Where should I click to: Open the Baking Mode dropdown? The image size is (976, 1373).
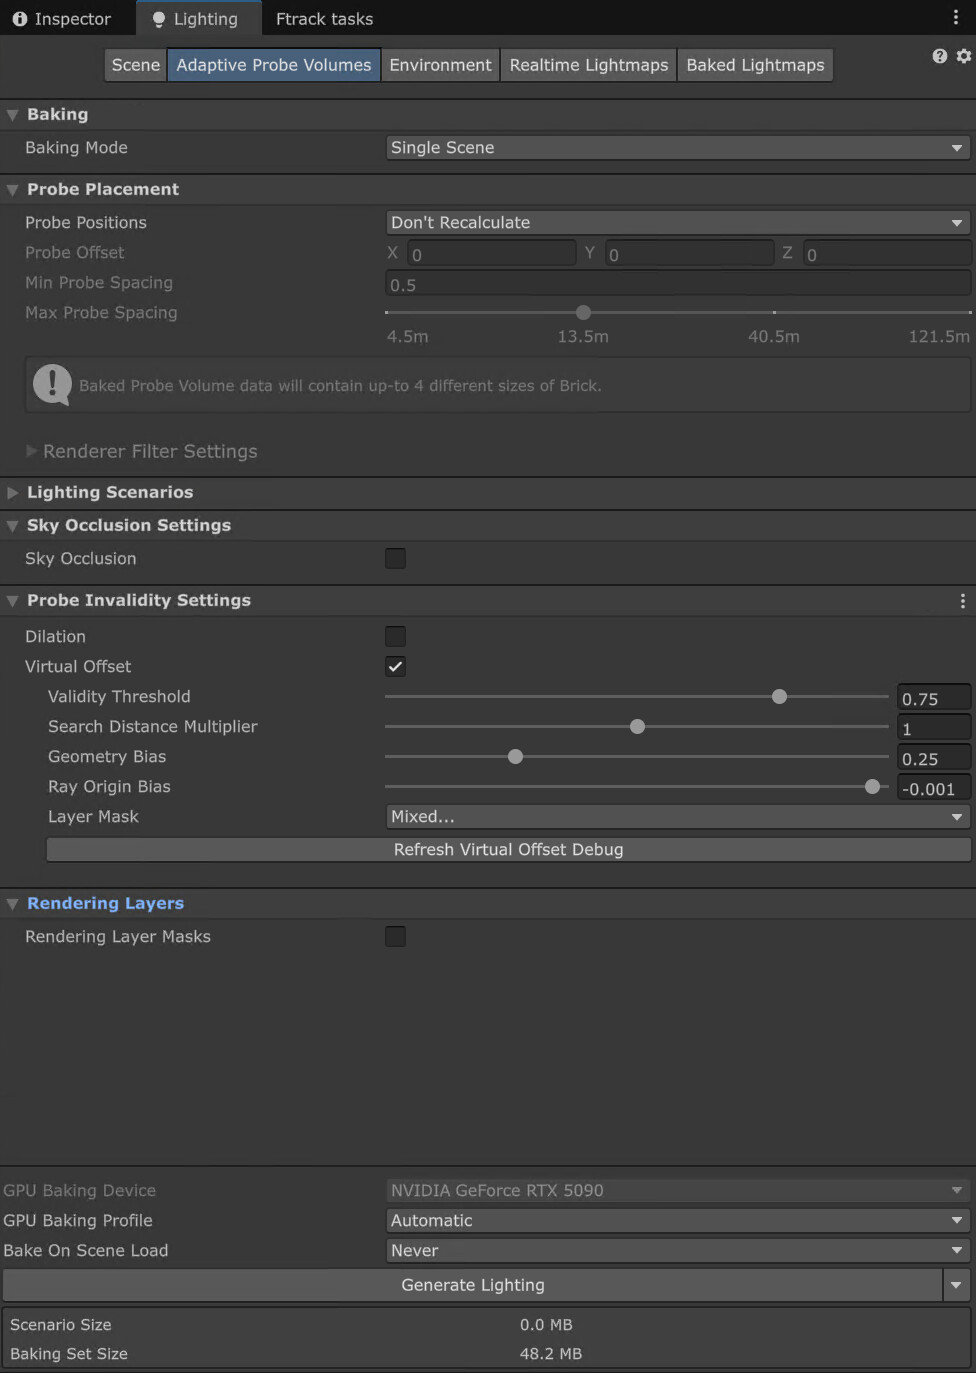click(x=678, y=147)
